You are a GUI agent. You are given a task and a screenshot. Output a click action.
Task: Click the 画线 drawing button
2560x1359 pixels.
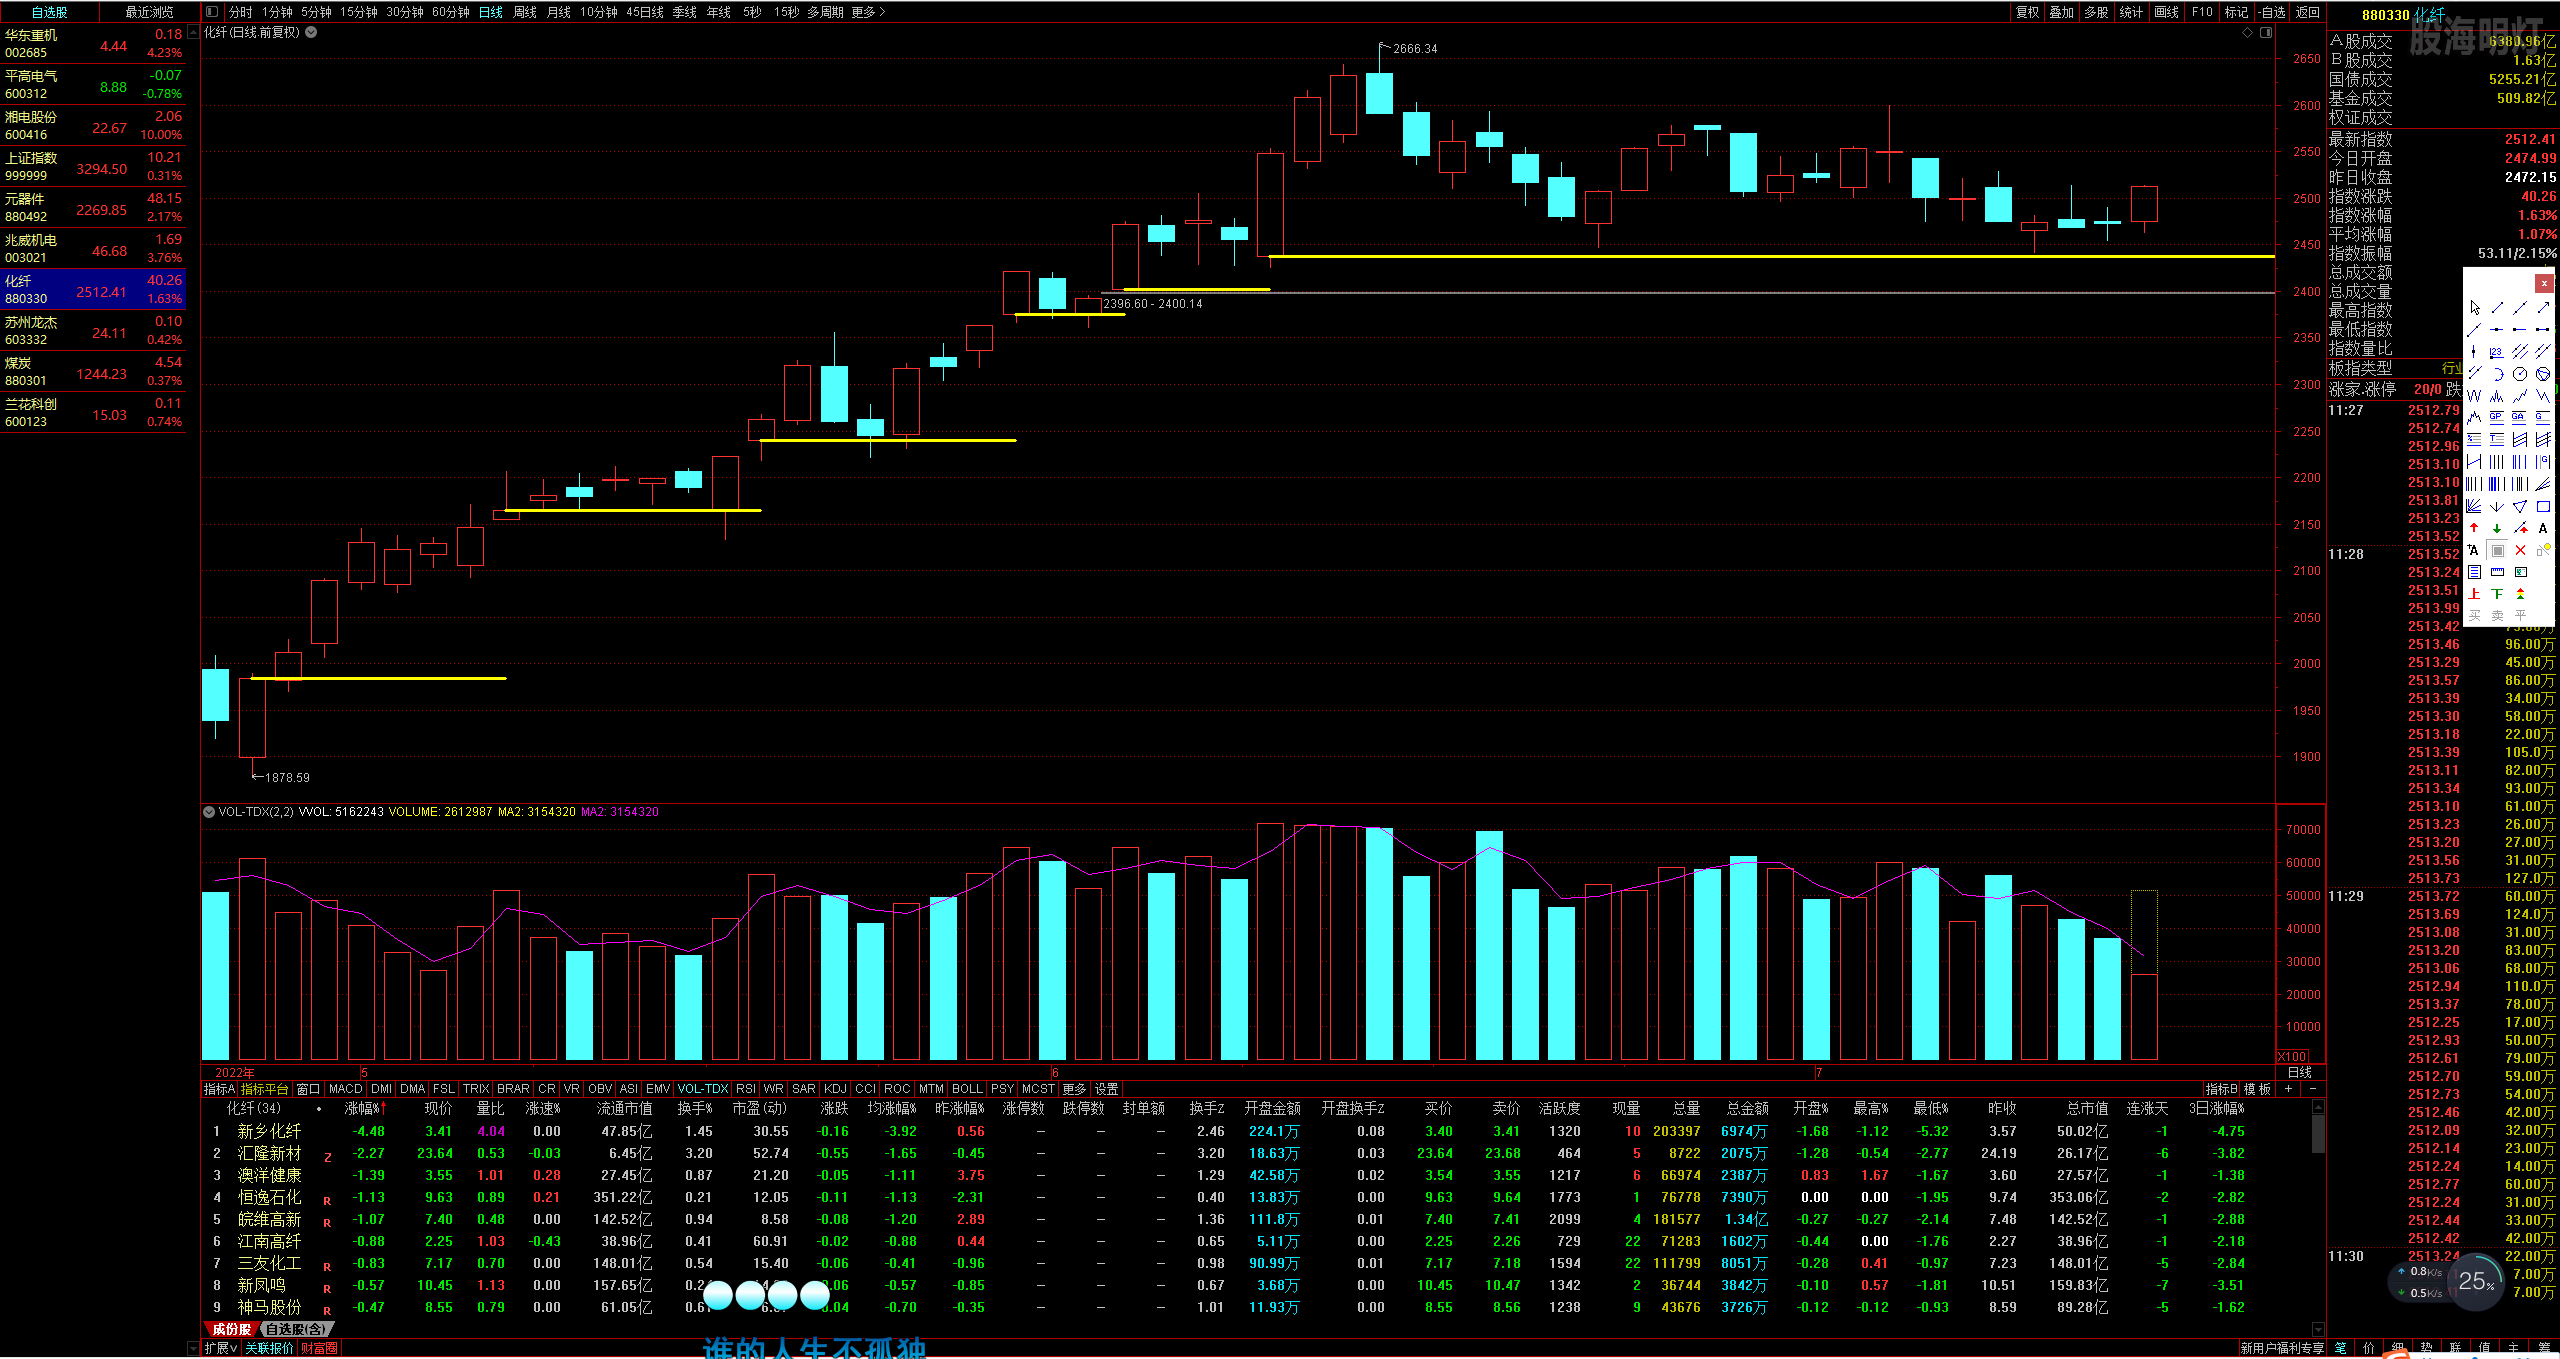pyautogui.click(x=2166, y=12)
